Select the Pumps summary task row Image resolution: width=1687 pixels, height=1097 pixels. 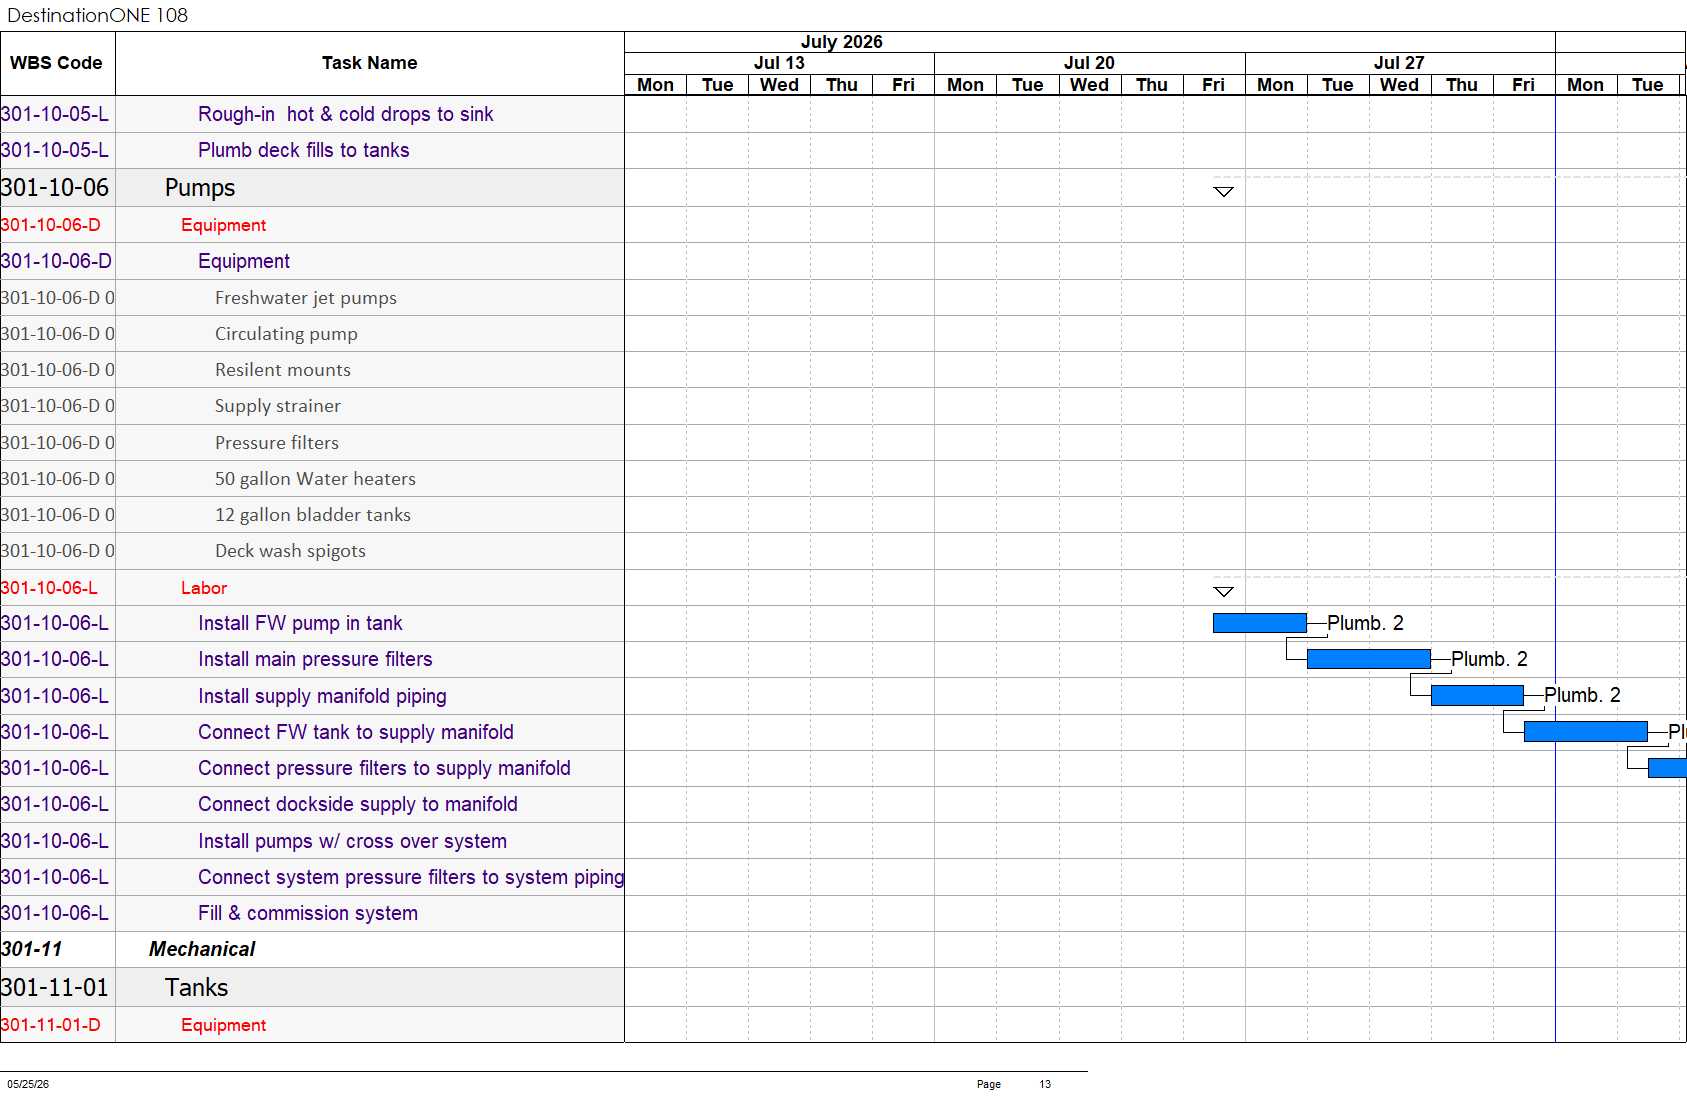point(312,188)
